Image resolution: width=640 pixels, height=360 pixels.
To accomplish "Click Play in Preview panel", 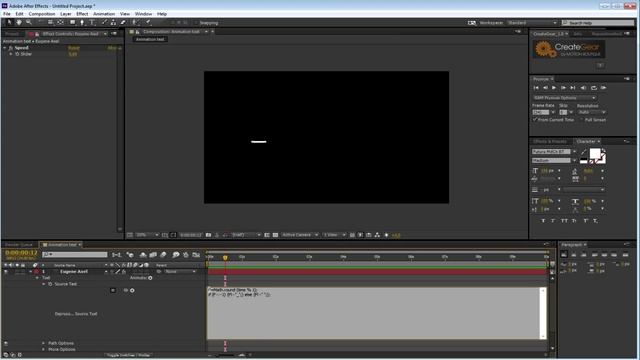I will point(554,88).
